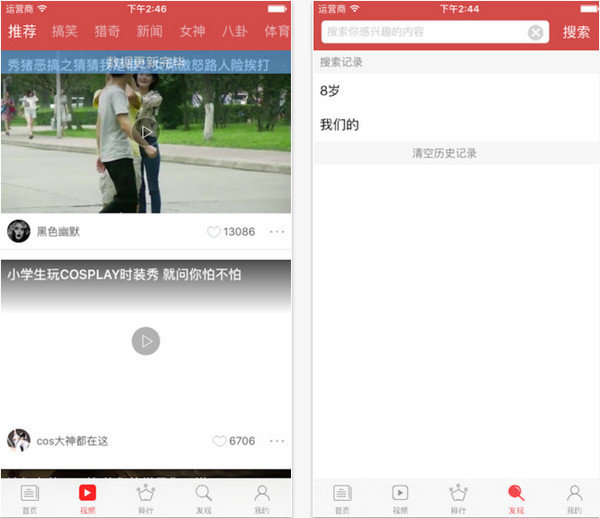
Task: Like the 黑色幽默 video with heart 13086
Action: (x=214, y=232)
